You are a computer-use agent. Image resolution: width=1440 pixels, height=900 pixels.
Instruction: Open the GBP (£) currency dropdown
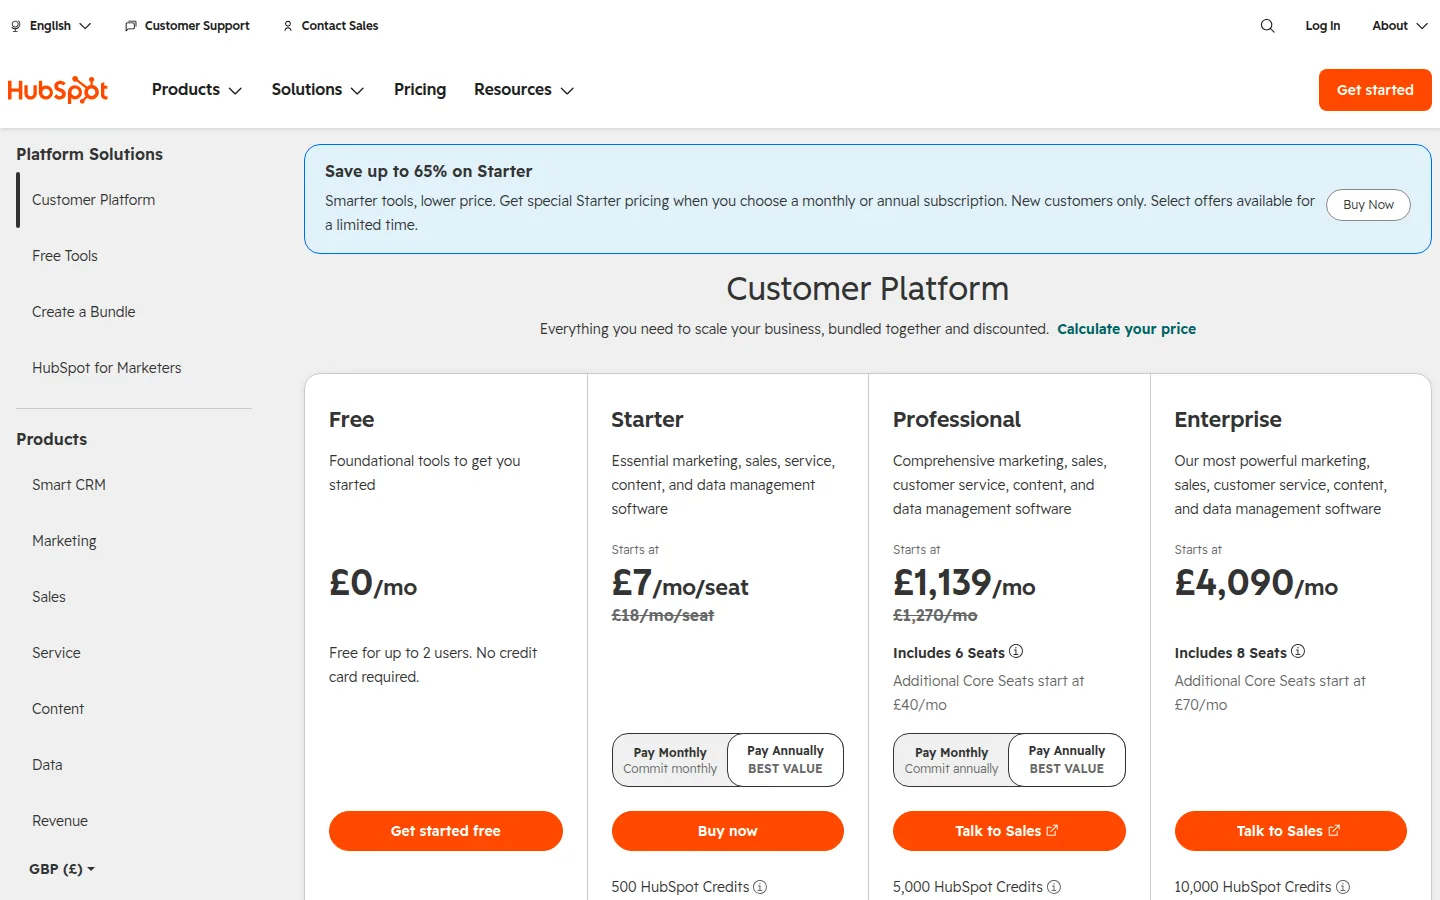coord(62,869)
